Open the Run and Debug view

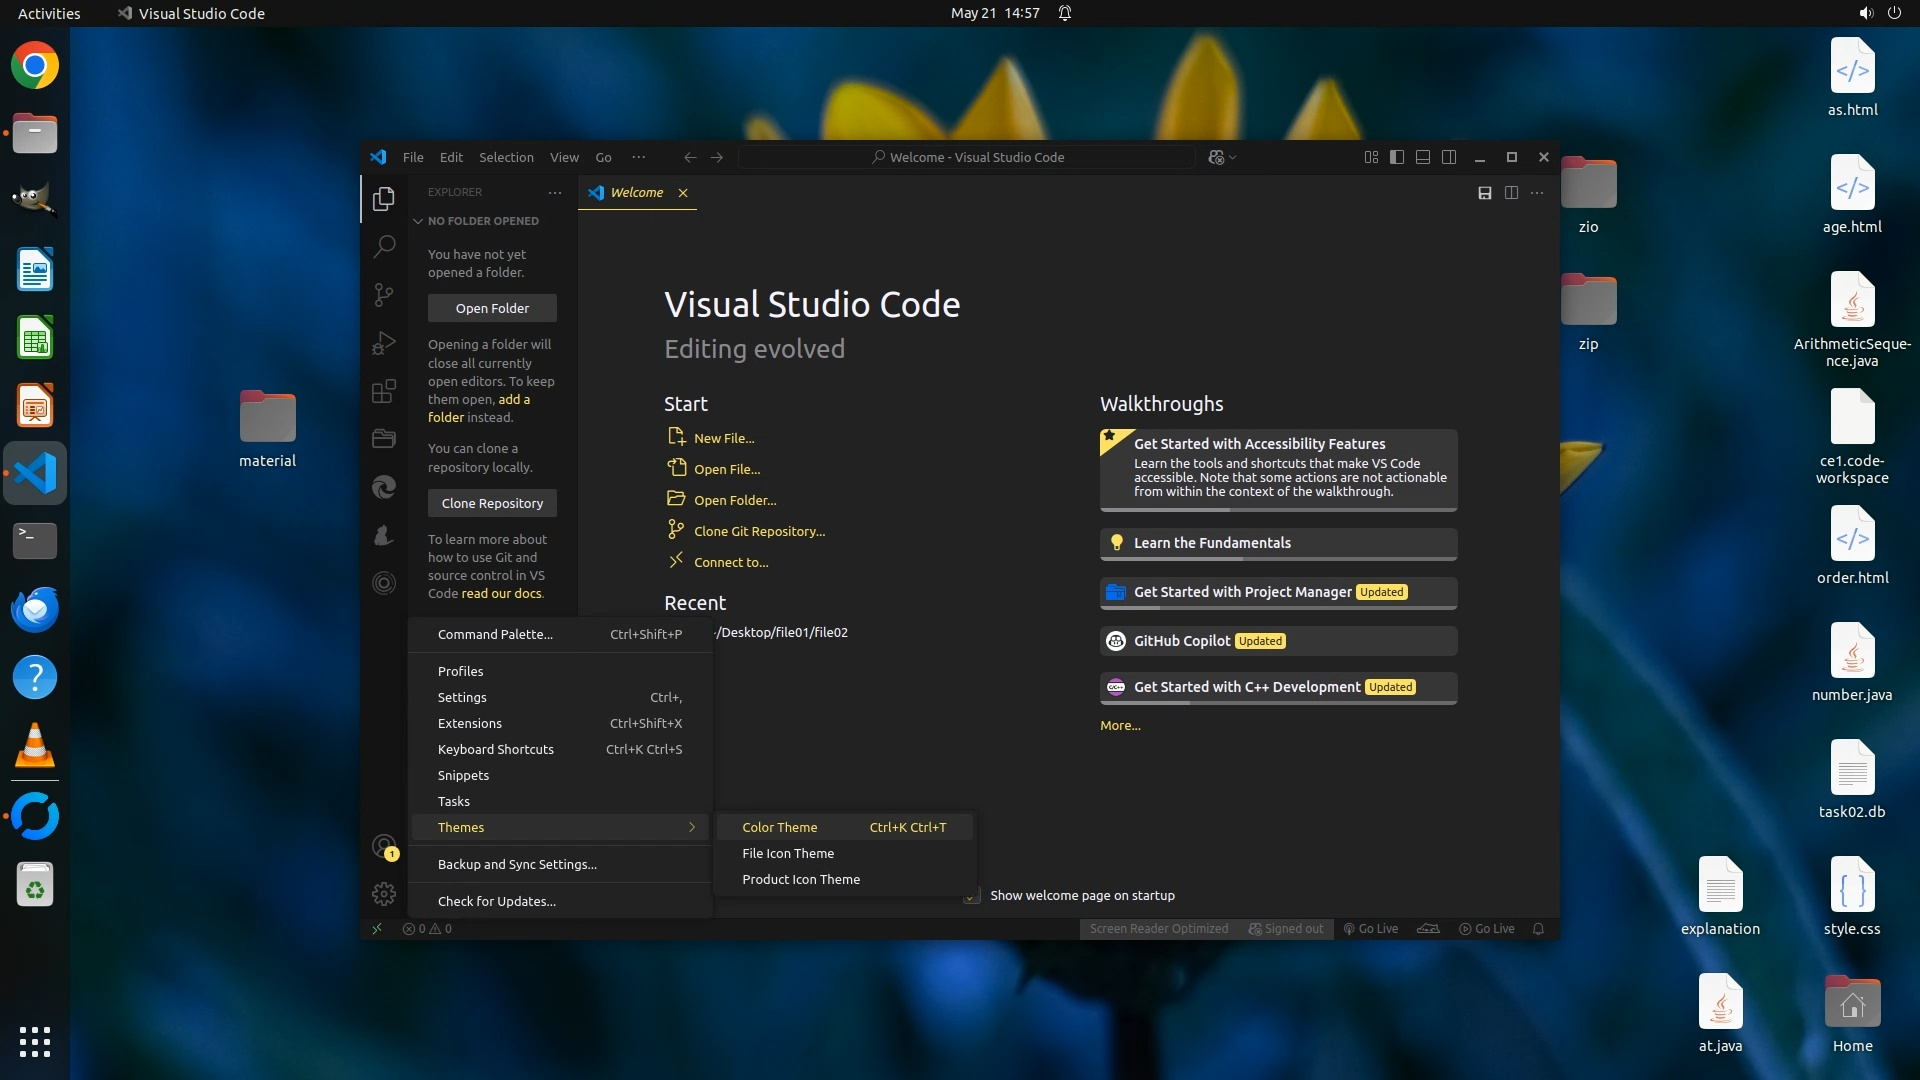(384, 343)
